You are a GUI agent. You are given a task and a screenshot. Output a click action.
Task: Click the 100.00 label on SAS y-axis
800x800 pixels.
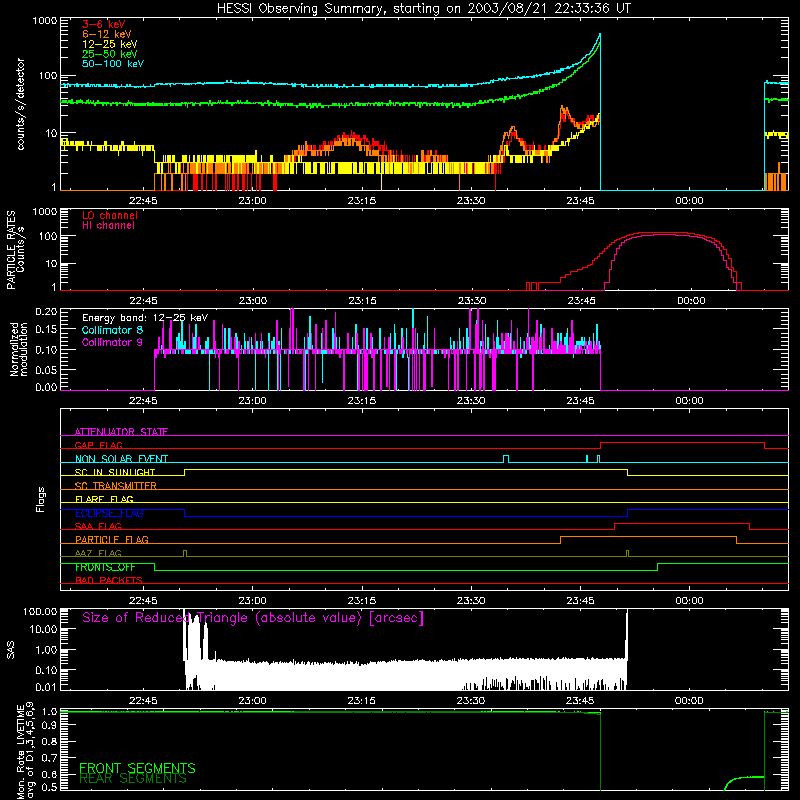click(x=40, y=611)
